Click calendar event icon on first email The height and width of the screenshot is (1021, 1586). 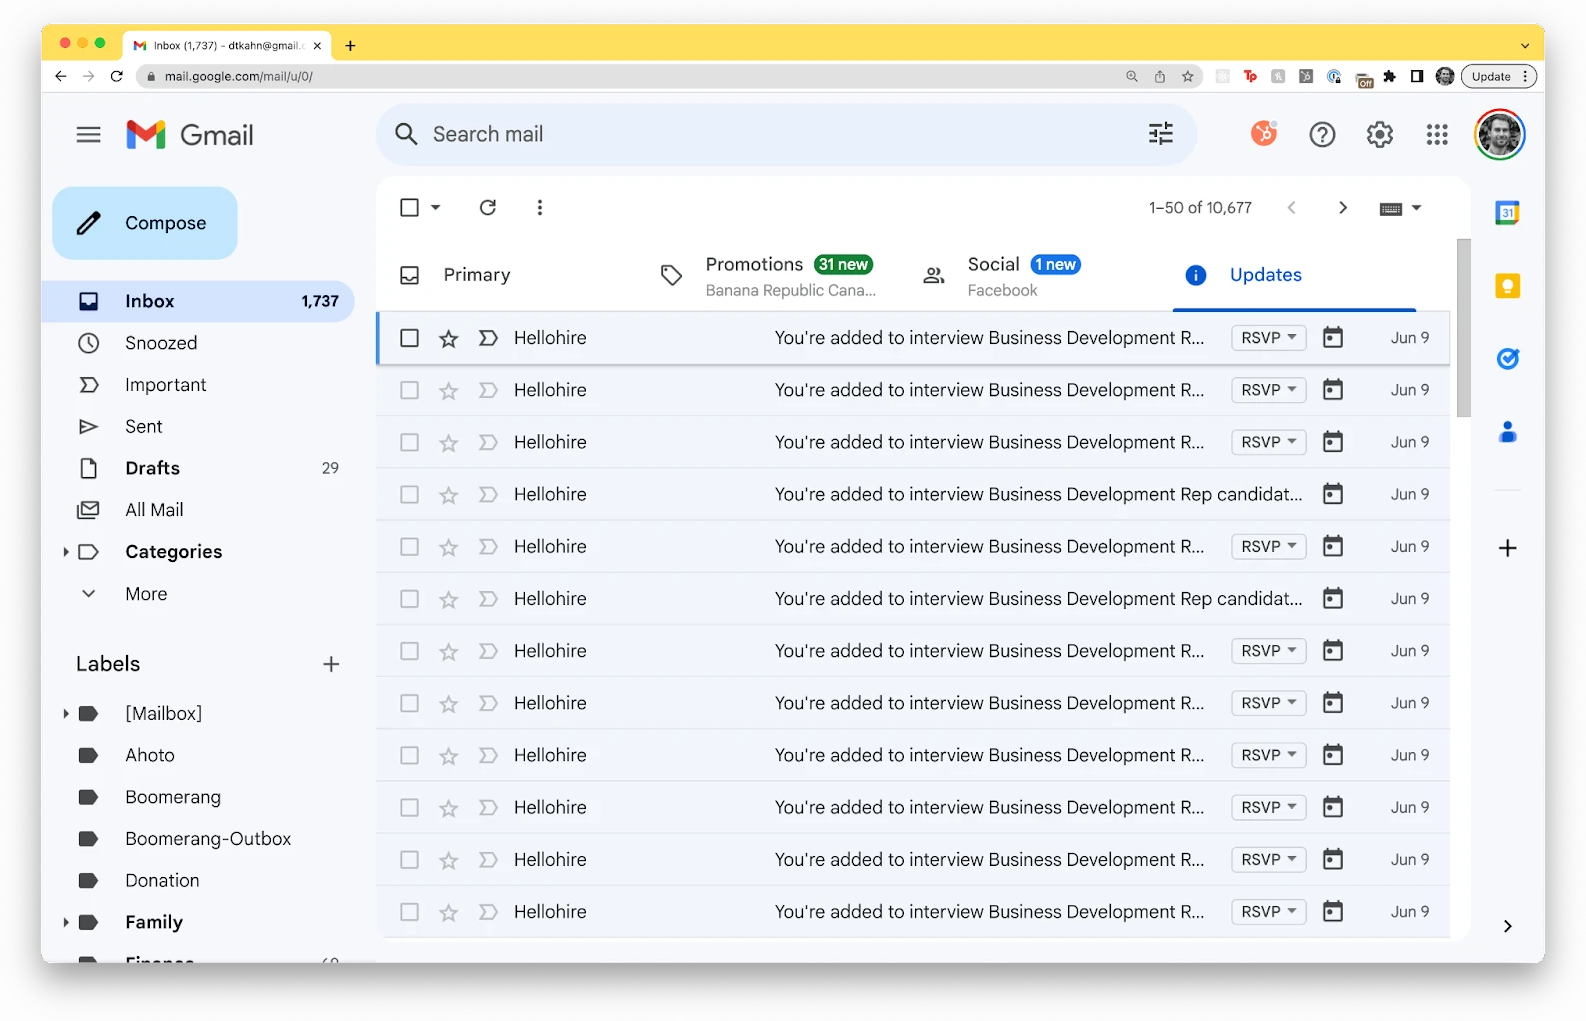pyautogui.click(x=1332, y=338)
